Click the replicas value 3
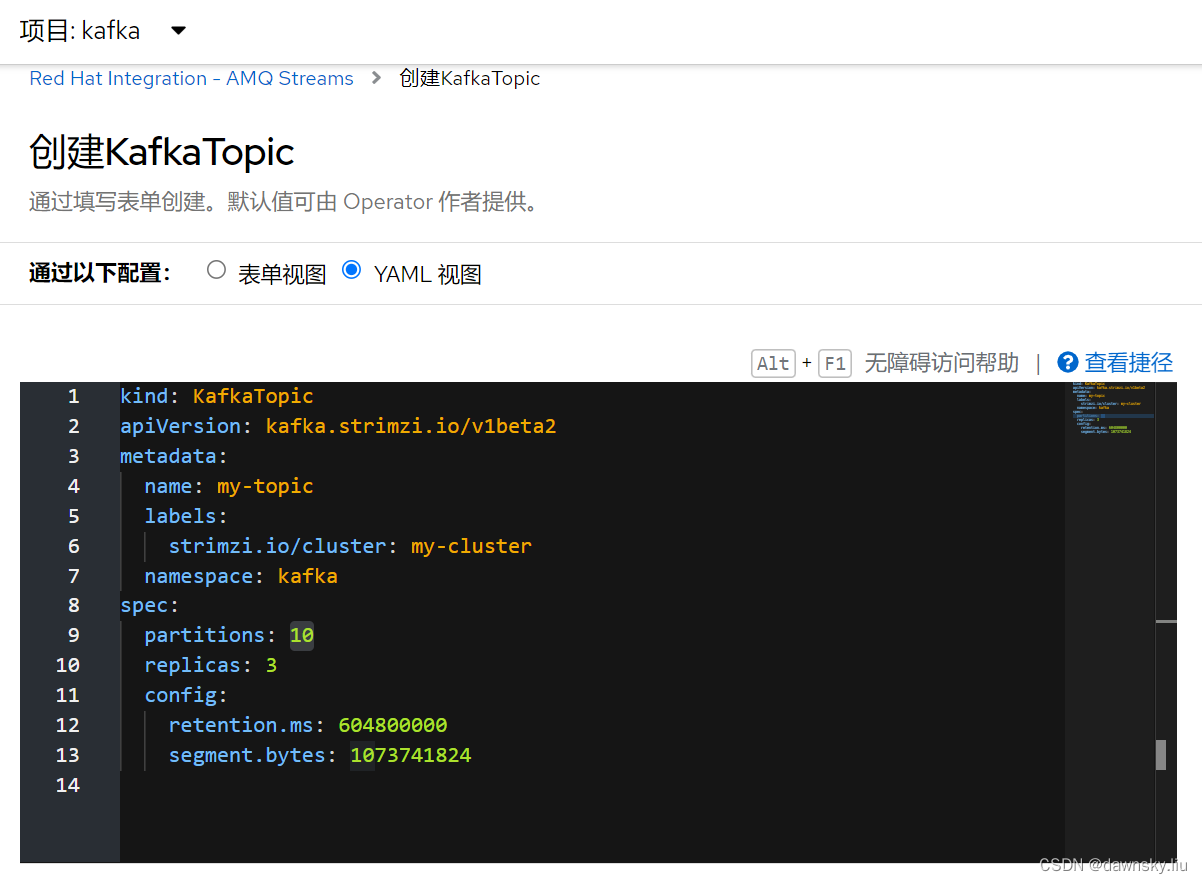The width and height of the screenshot is (1202, 884). coord(271,665)
